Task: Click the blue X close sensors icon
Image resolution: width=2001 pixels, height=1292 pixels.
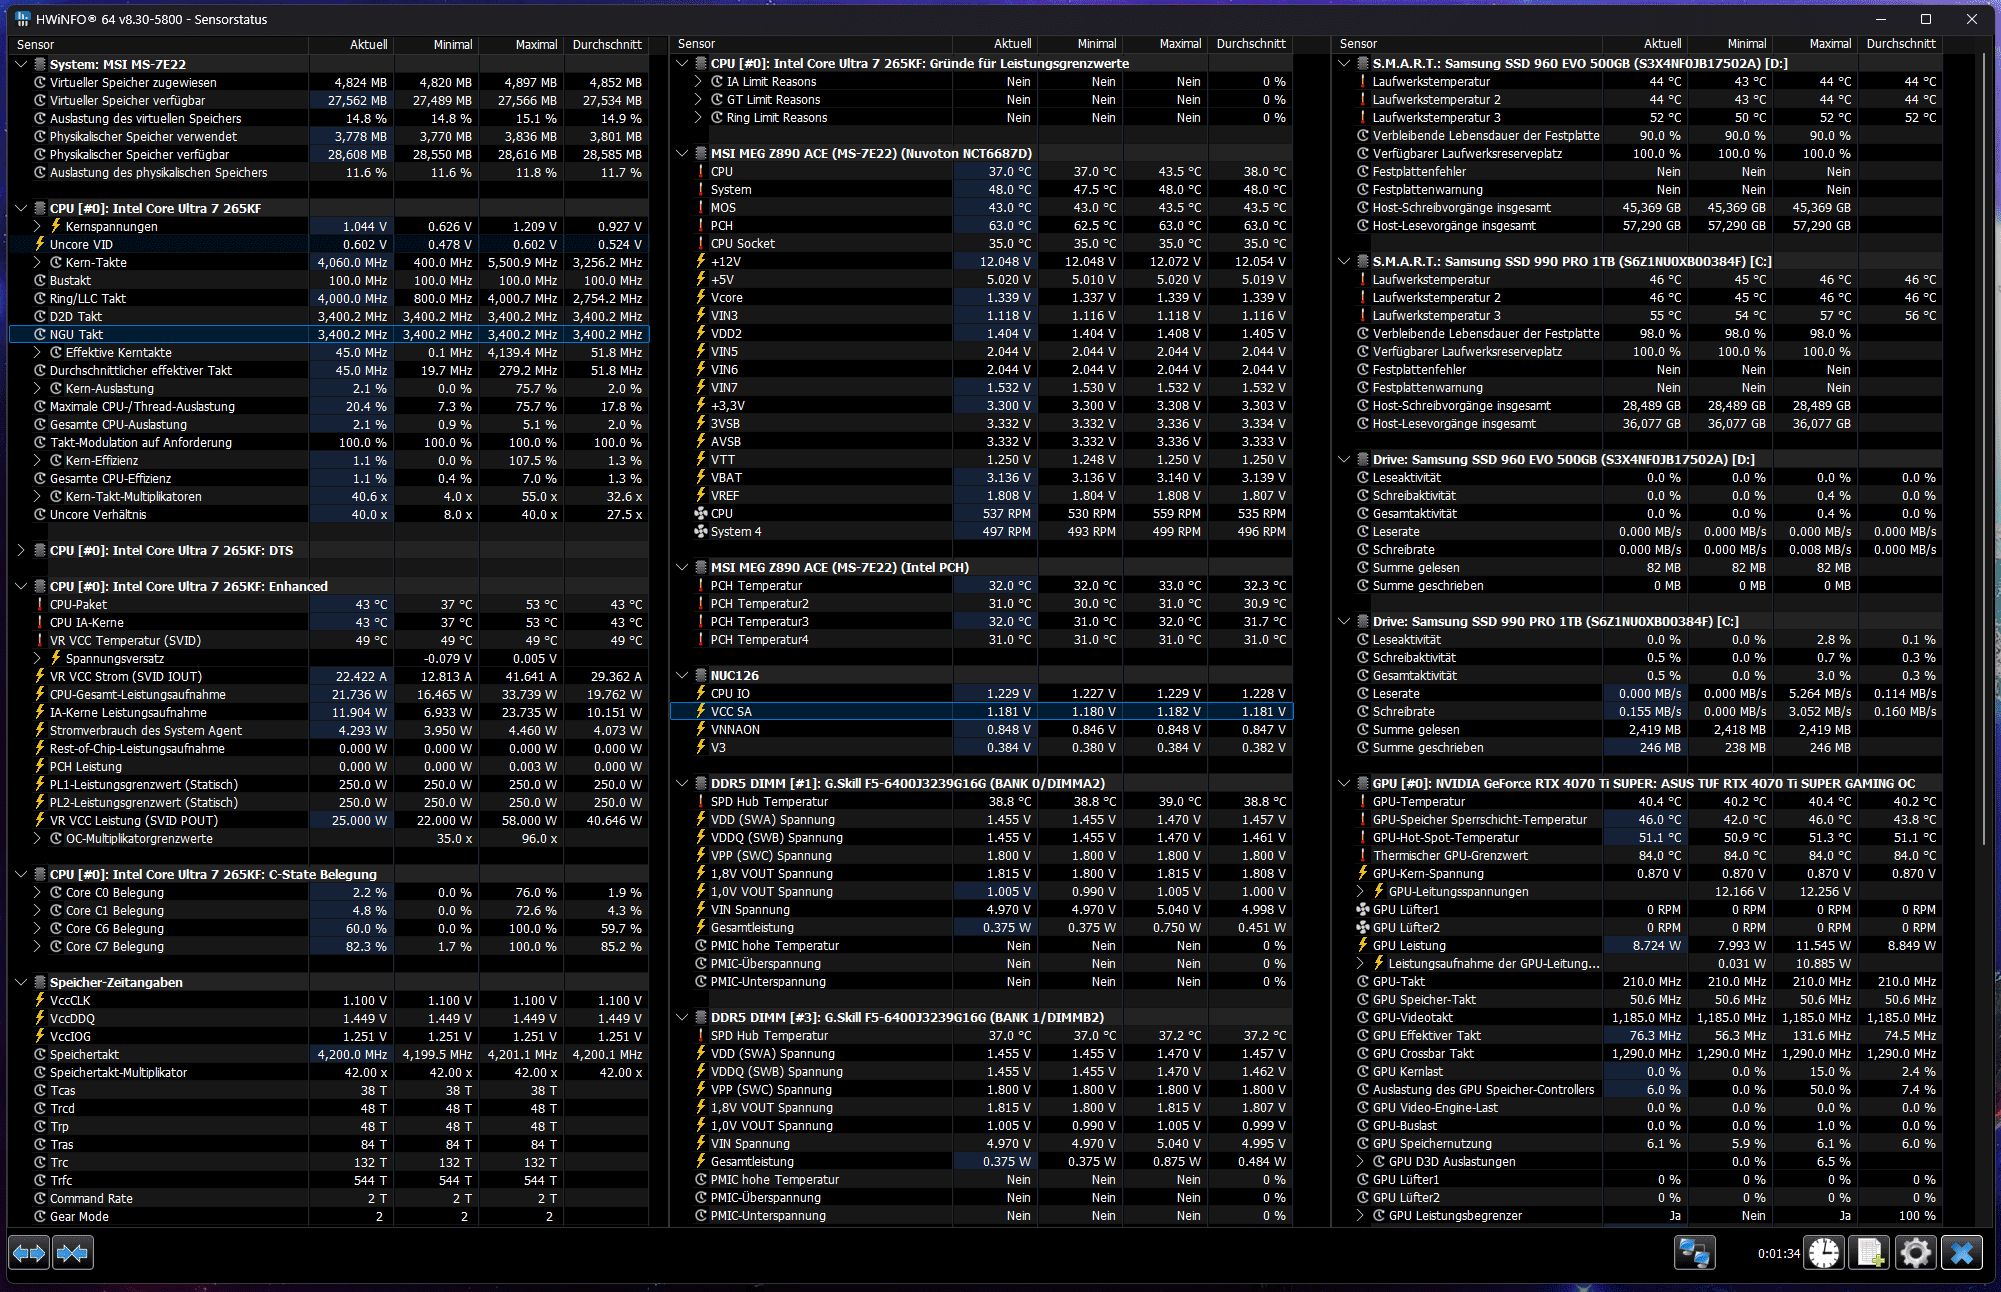Action: 1962,1252
